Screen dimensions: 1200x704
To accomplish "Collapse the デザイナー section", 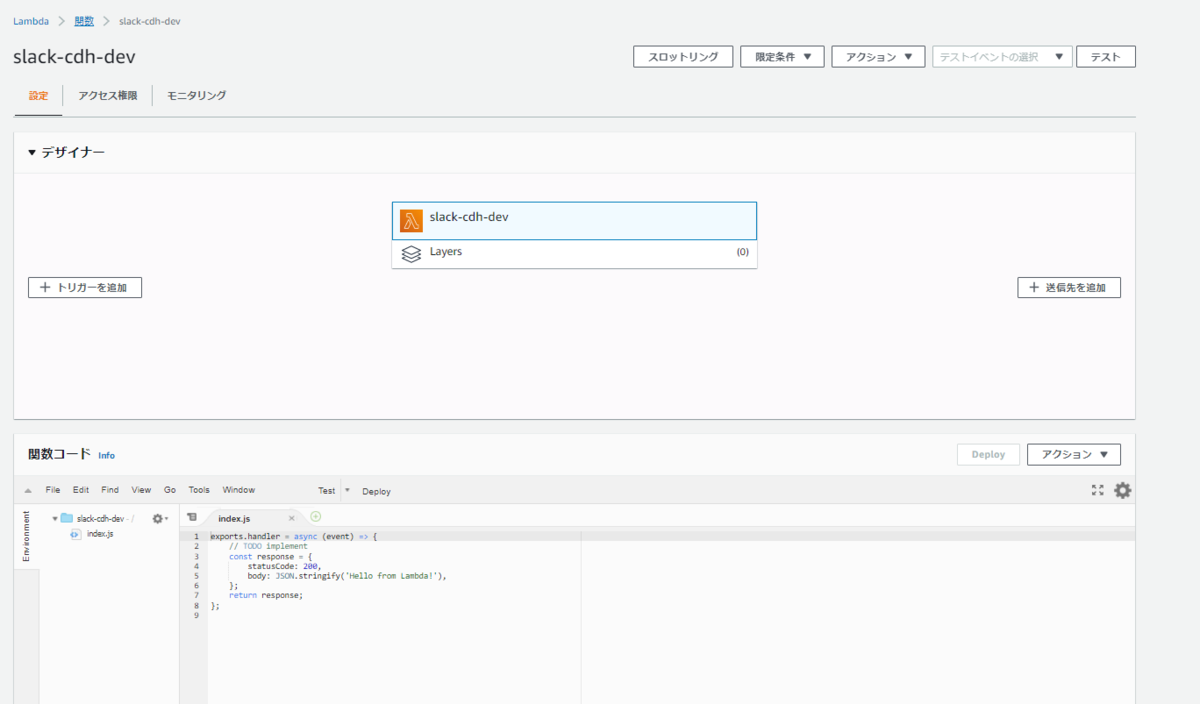I will pyautogui.click(x=32, y=153).
